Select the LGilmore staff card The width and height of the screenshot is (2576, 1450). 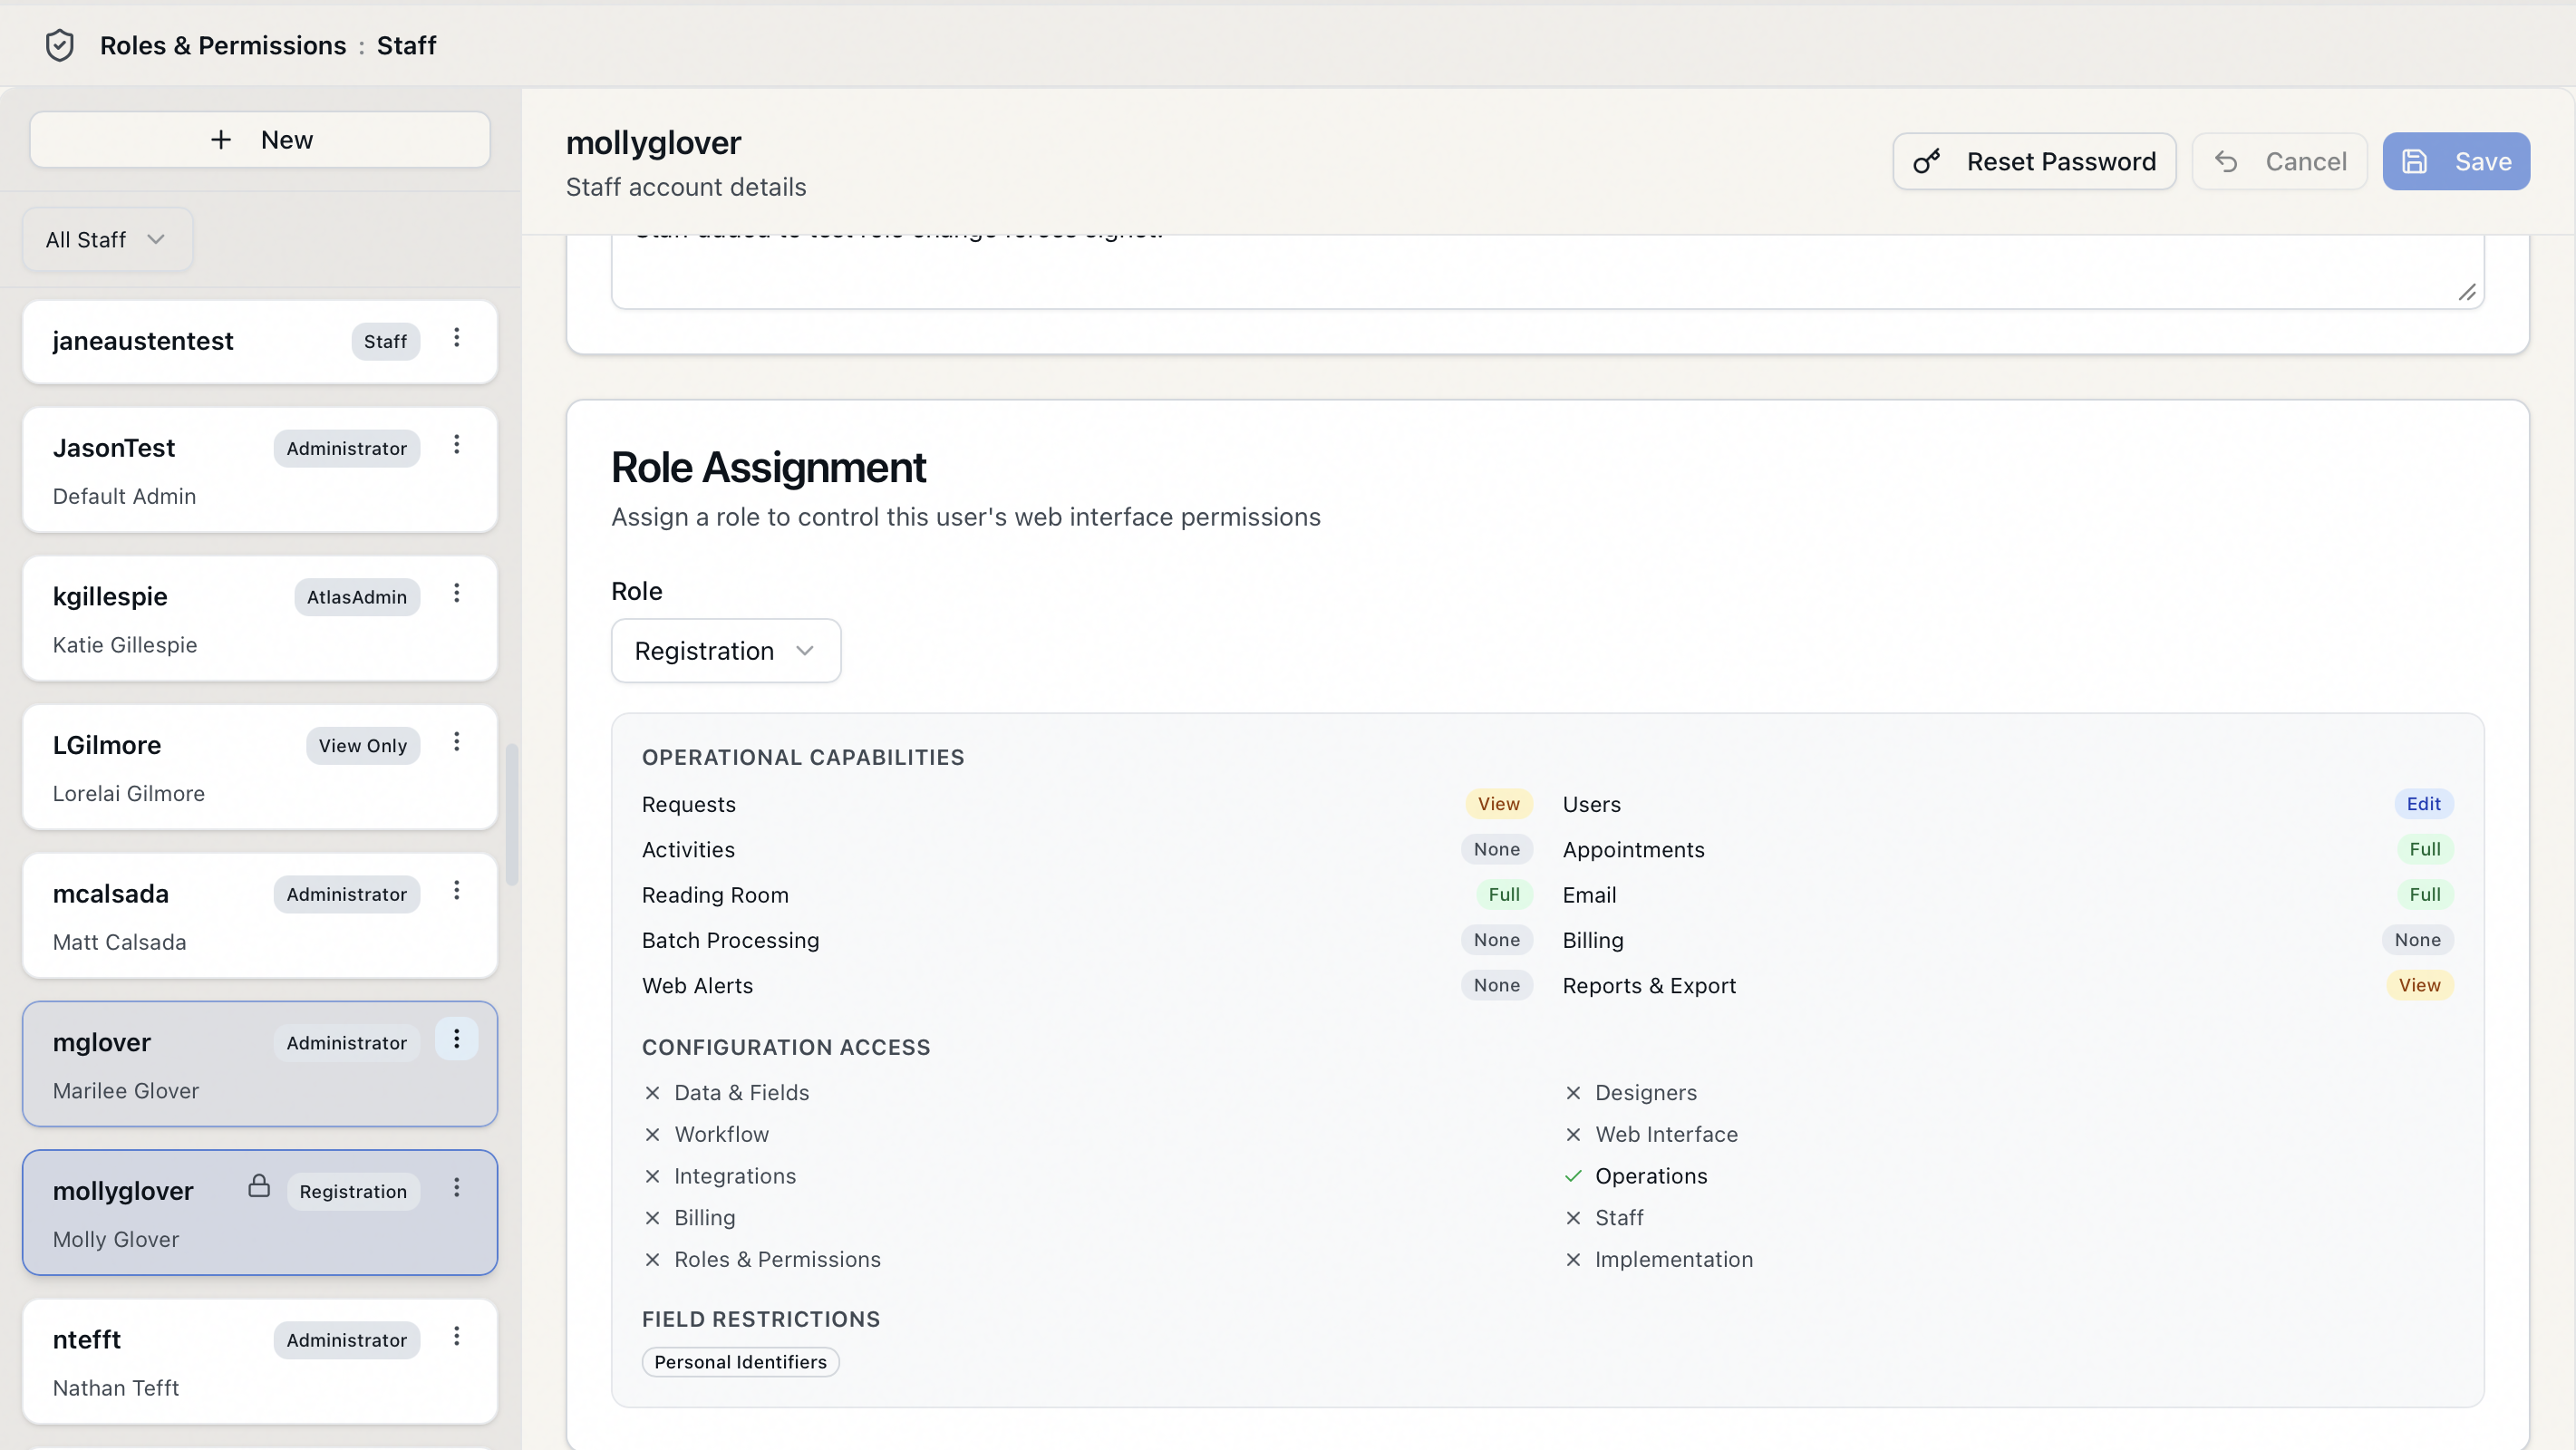pos(260,767)
